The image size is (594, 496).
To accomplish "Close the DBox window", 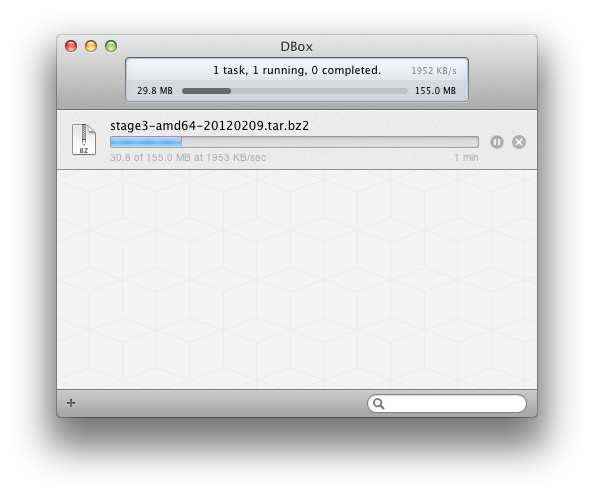I will pos(71,46).
